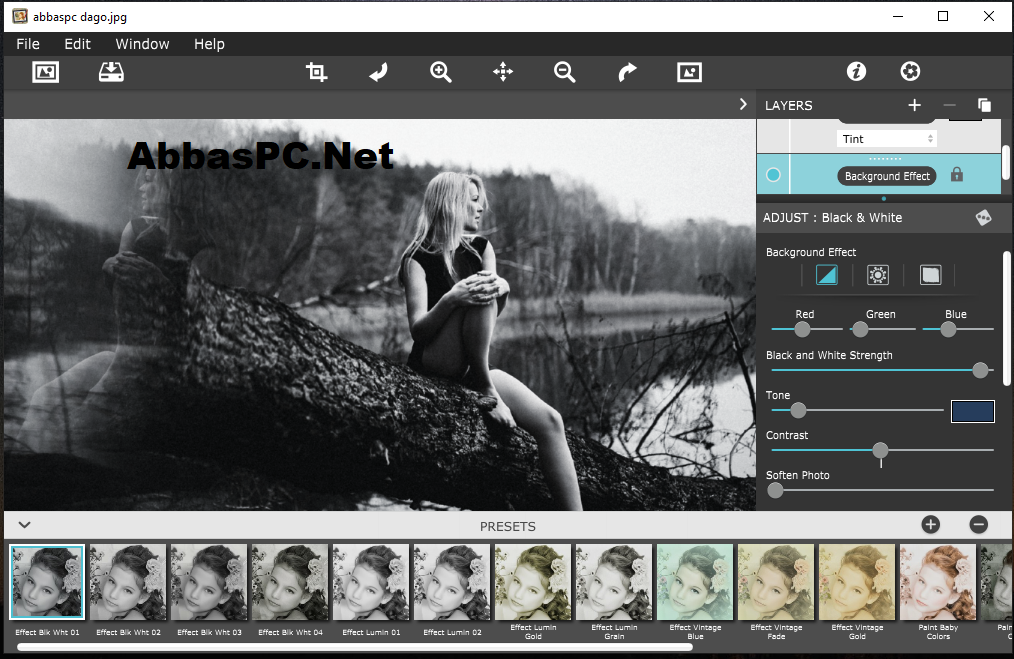
Task: Click the Red slider handle
Action: tap(802, 329)
